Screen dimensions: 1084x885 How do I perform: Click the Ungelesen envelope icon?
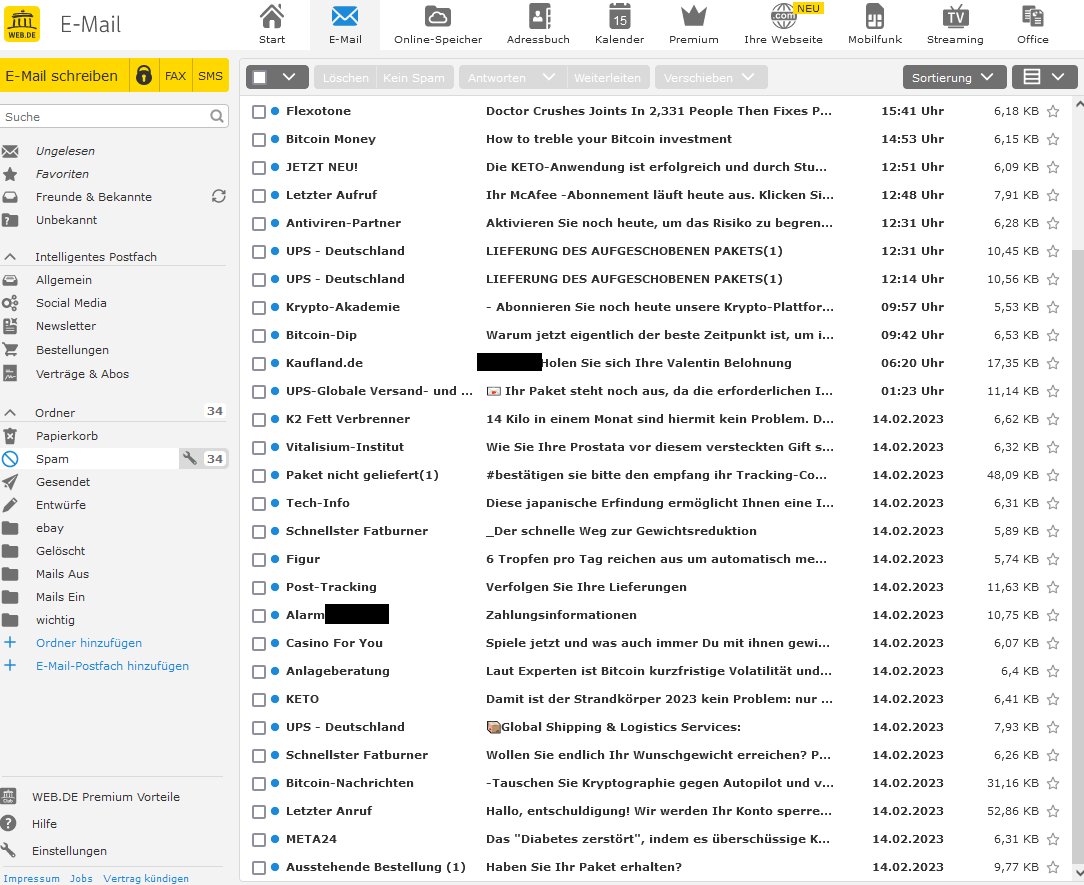pyautogui.click(x=10, y=151)
